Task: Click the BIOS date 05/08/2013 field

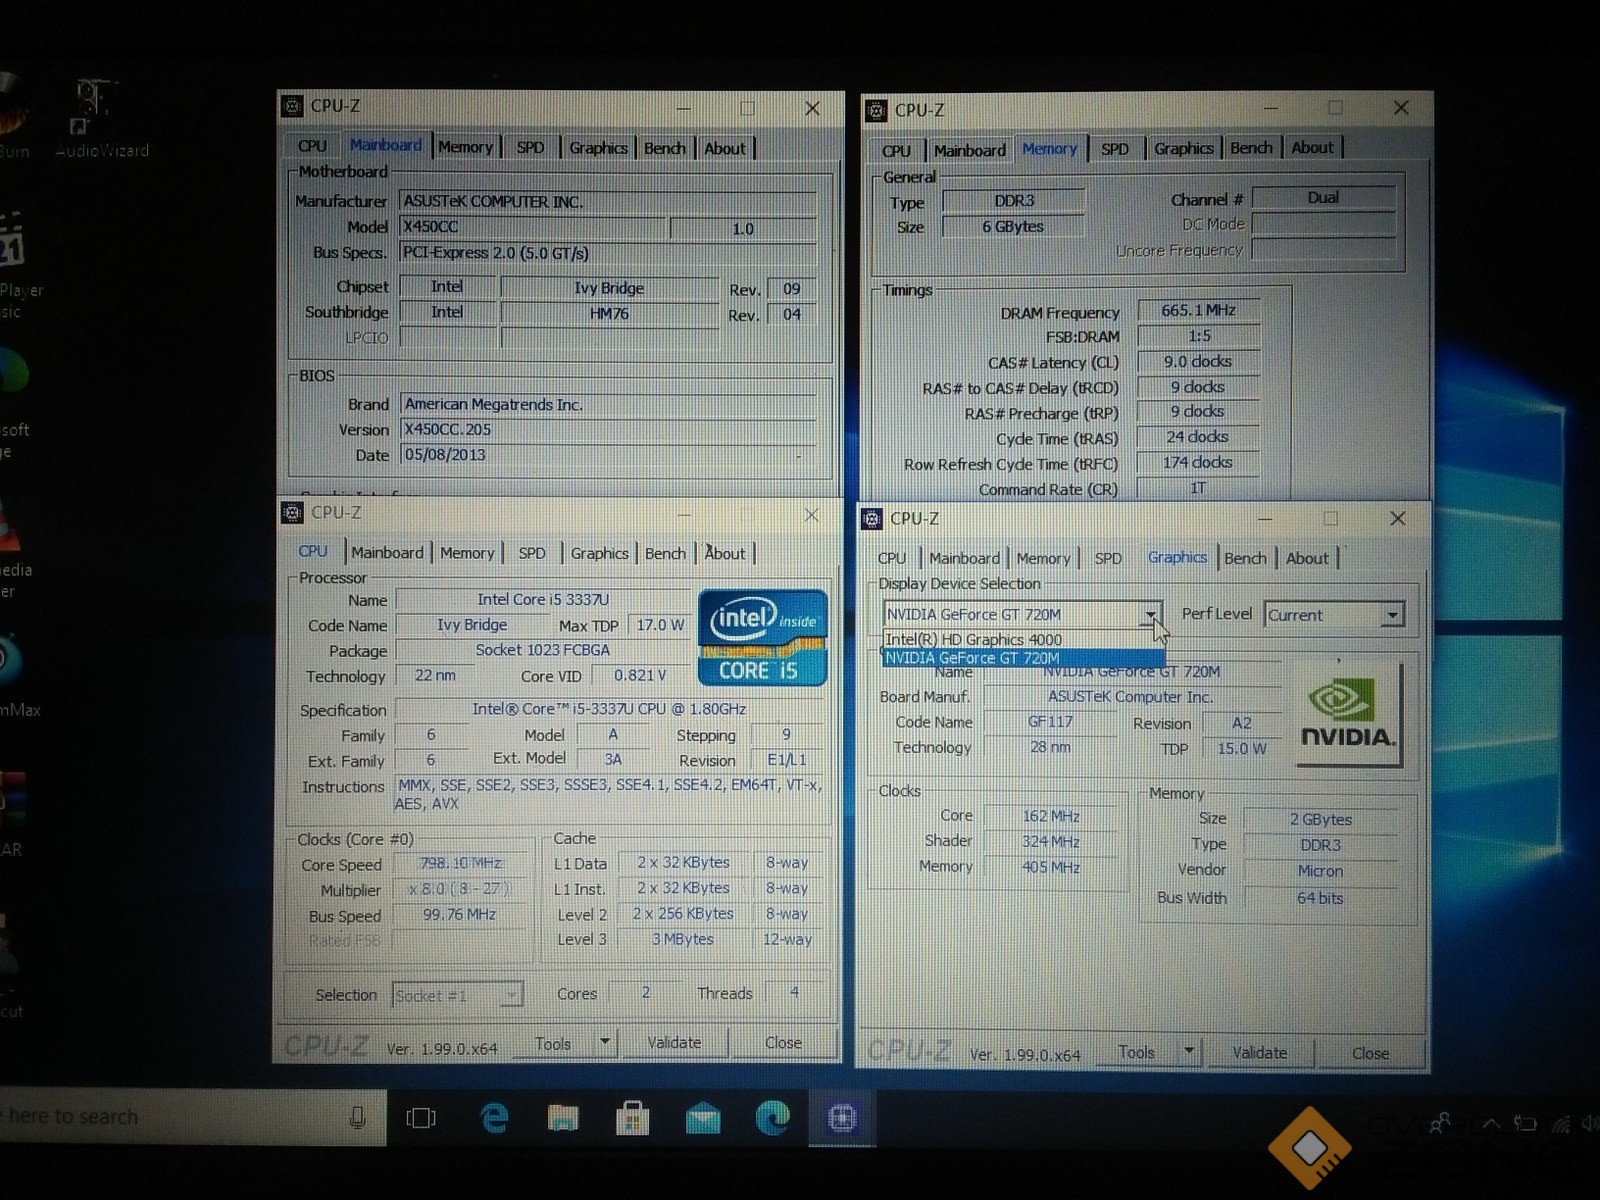Action: [608, 455]
